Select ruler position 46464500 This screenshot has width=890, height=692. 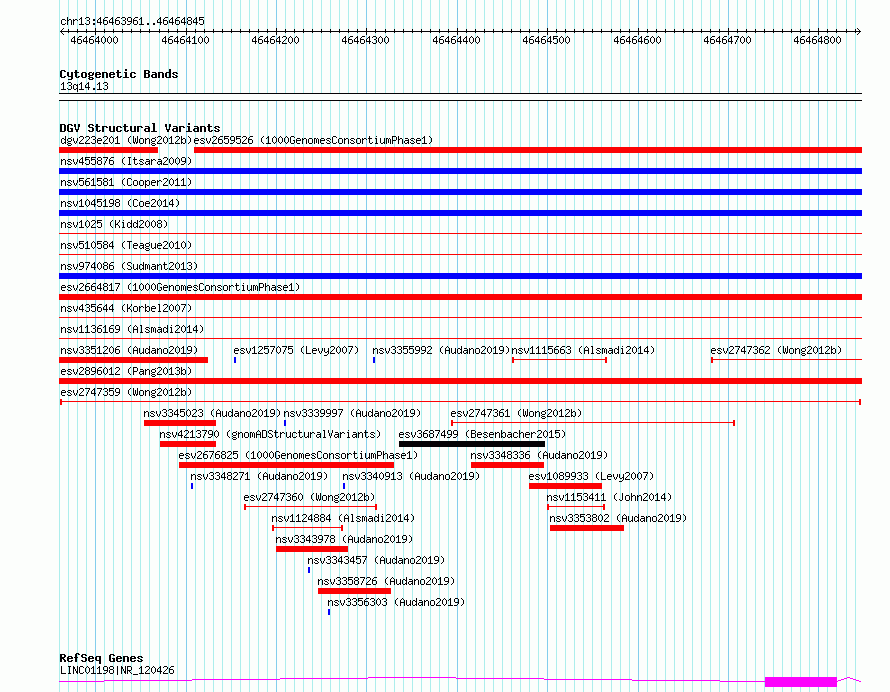pos(546,40)
